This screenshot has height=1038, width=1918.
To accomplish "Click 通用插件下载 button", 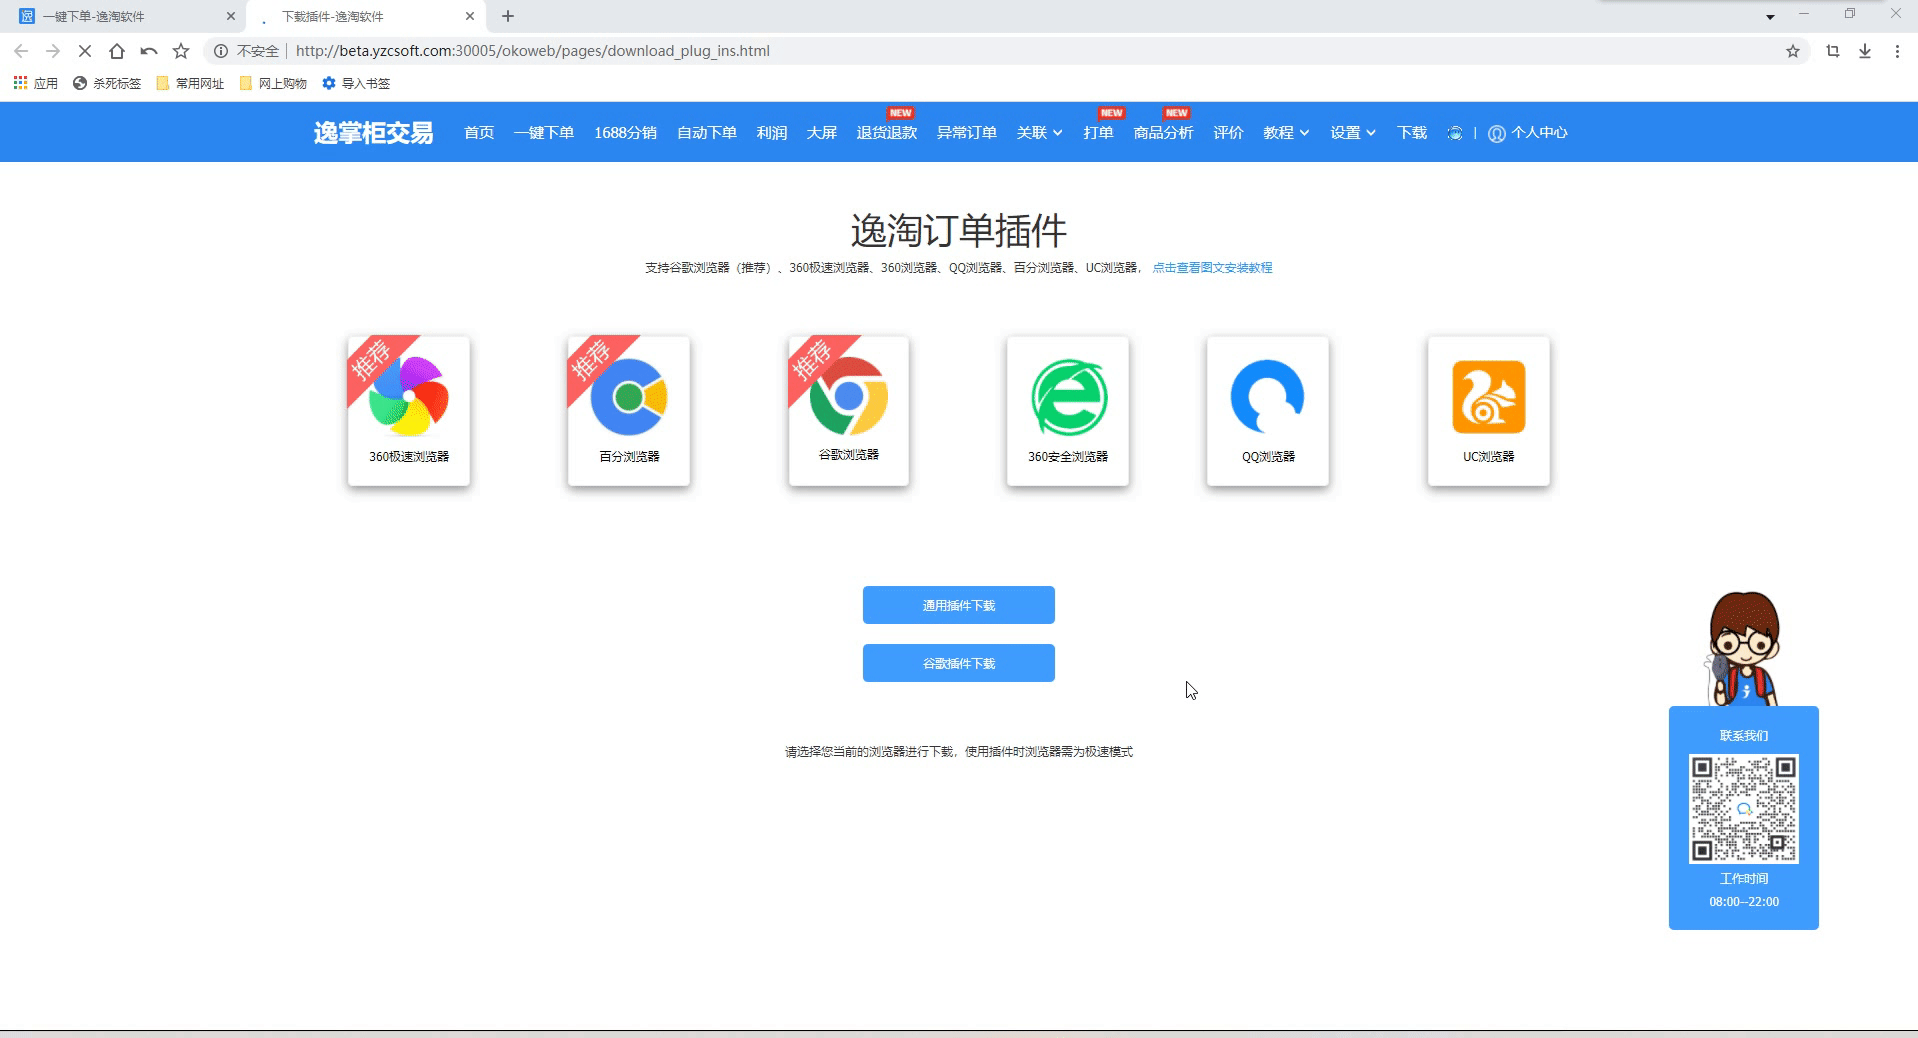I will click(959, 605).
